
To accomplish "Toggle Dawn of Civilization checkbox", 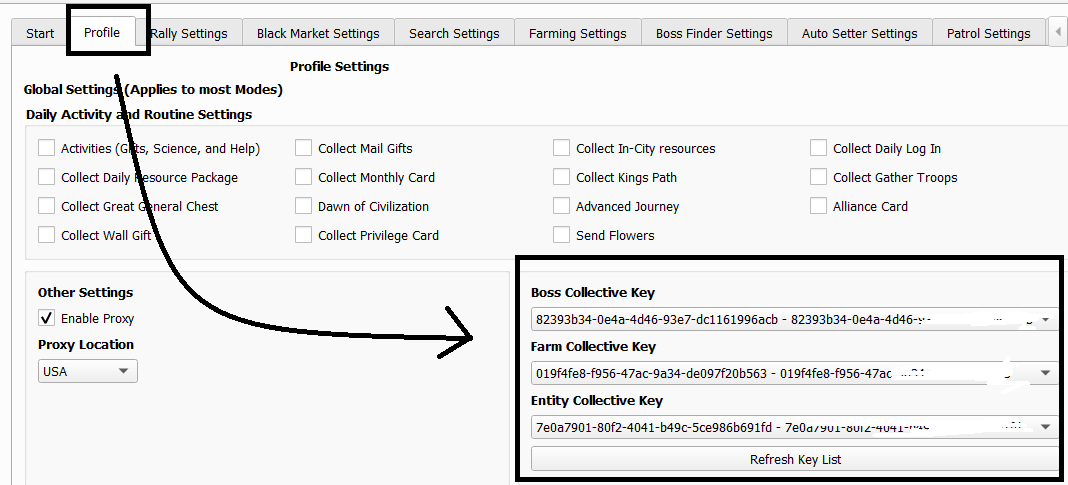I will click(x=304, y=206).
